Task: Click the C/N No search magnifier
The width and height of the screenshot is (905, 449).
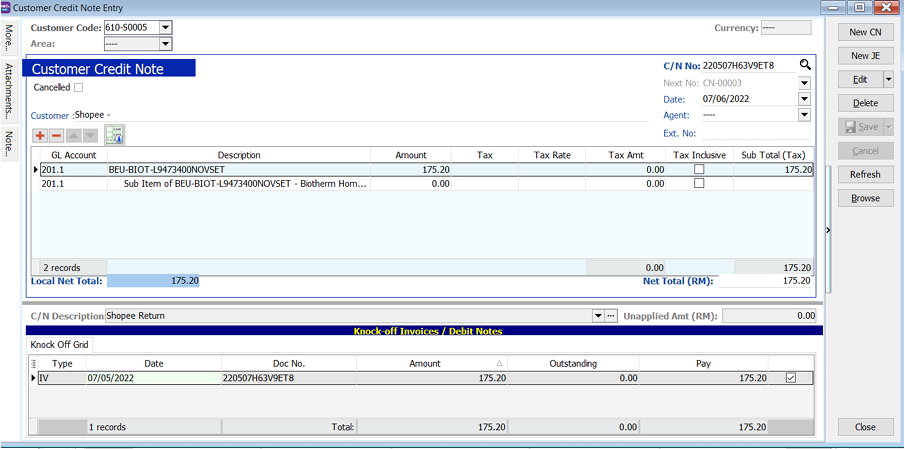Action: (804, 65)
